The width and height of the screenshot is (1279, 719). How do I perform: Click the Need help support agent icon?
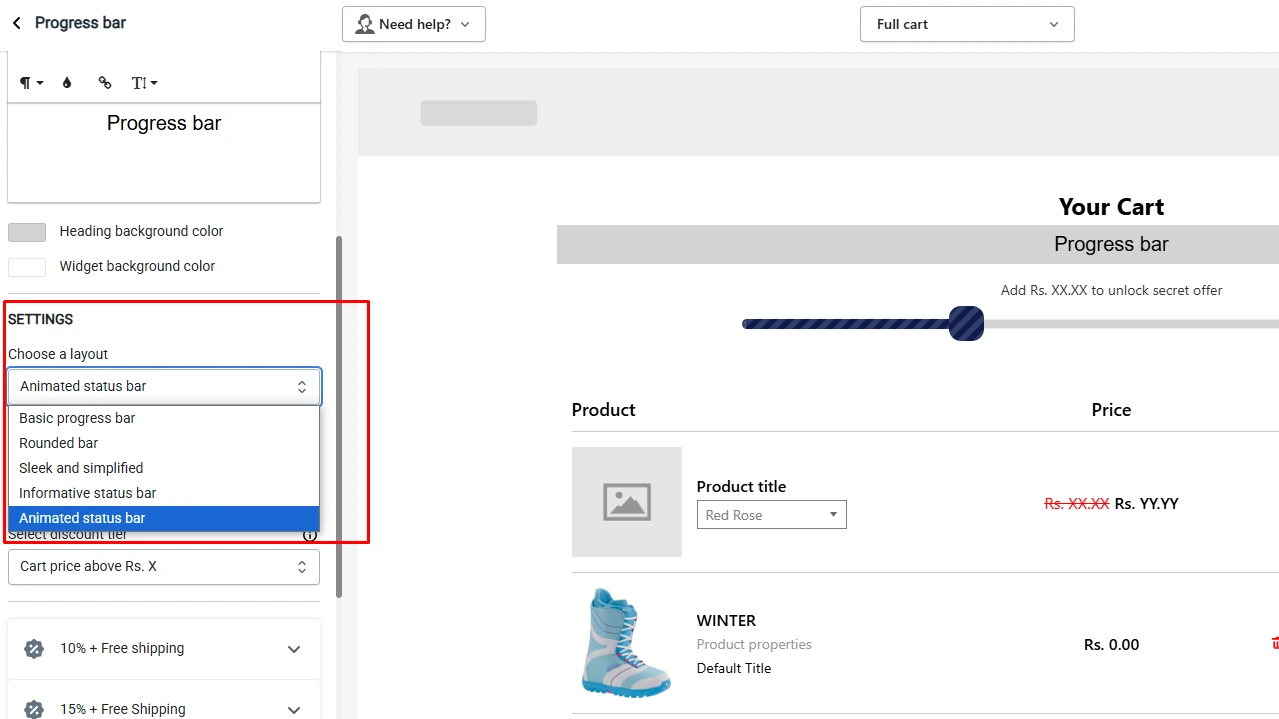[x=365, y=24]
